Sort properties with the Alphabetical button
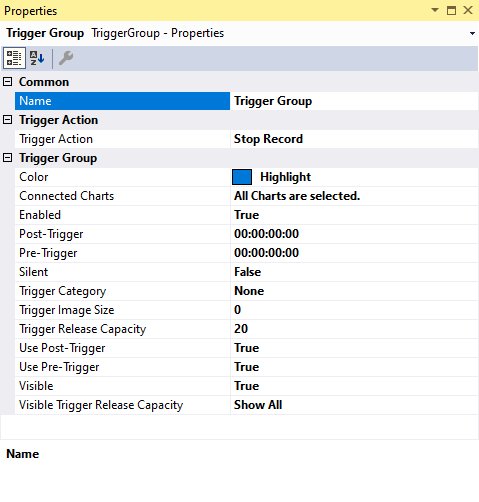Viewport: 479px width, 502px height. tap(37, 58)
